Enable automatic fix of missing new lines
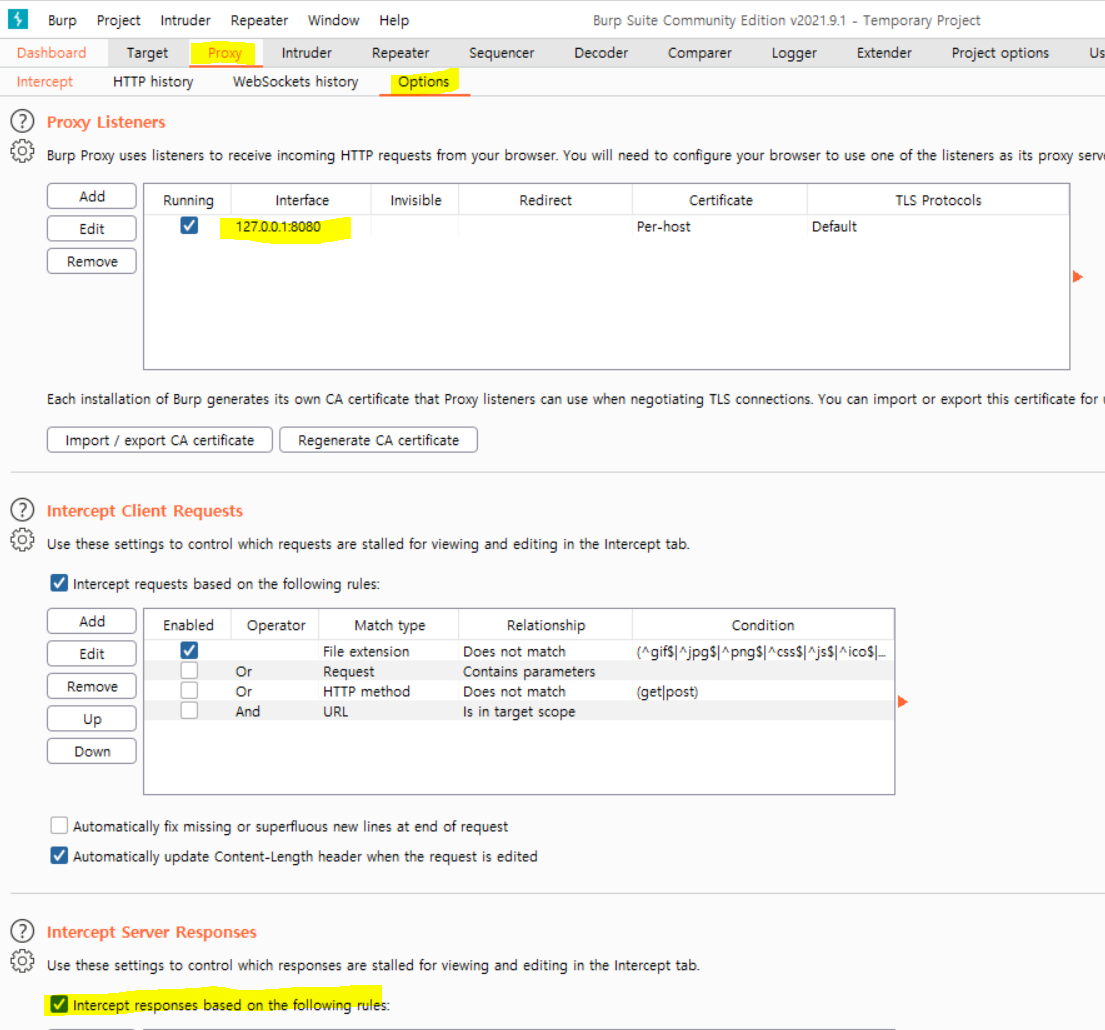Screen dimensions: 1105x1030 click(x=59, y=825)
